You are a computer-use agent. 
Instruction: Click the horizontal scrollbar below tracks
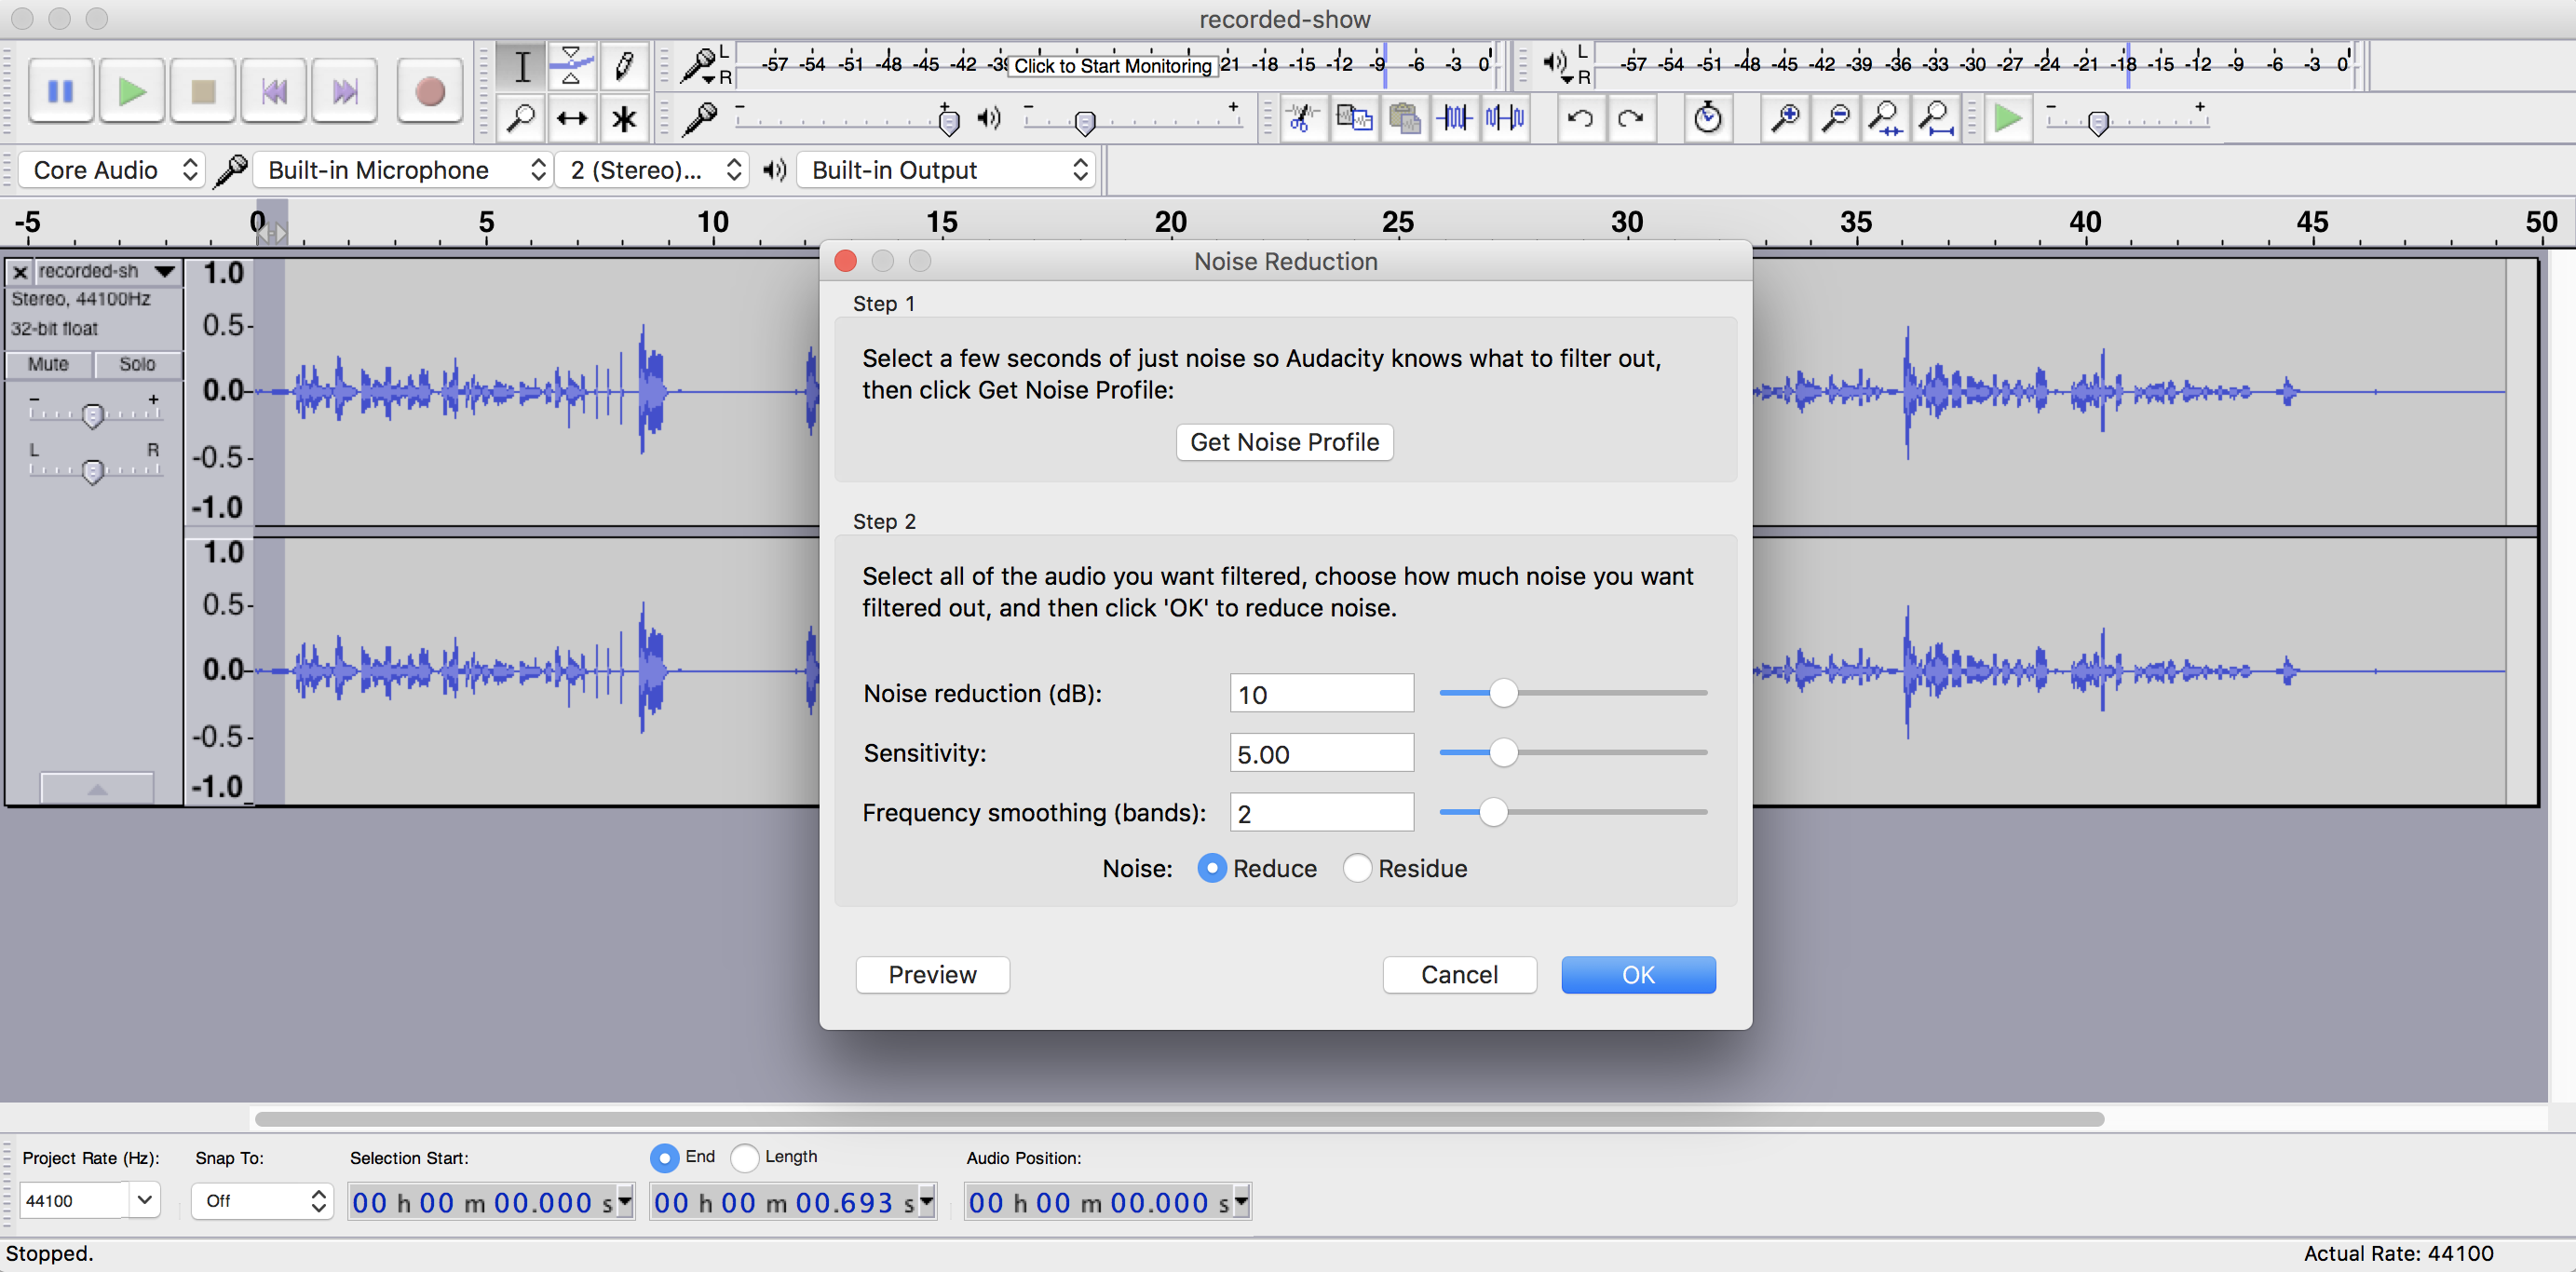click(1180, 1118)
